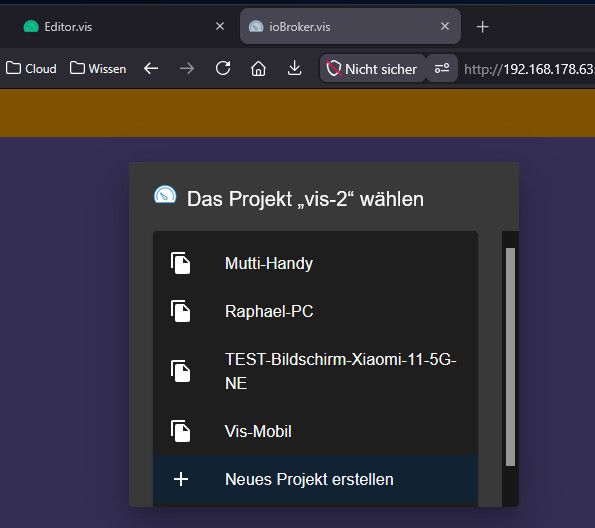595x528 pixels.
Task: Click the copy icon beside TEST-Bildschirm-Xiaomi-11-5G-NE
Action: [181, 371]
